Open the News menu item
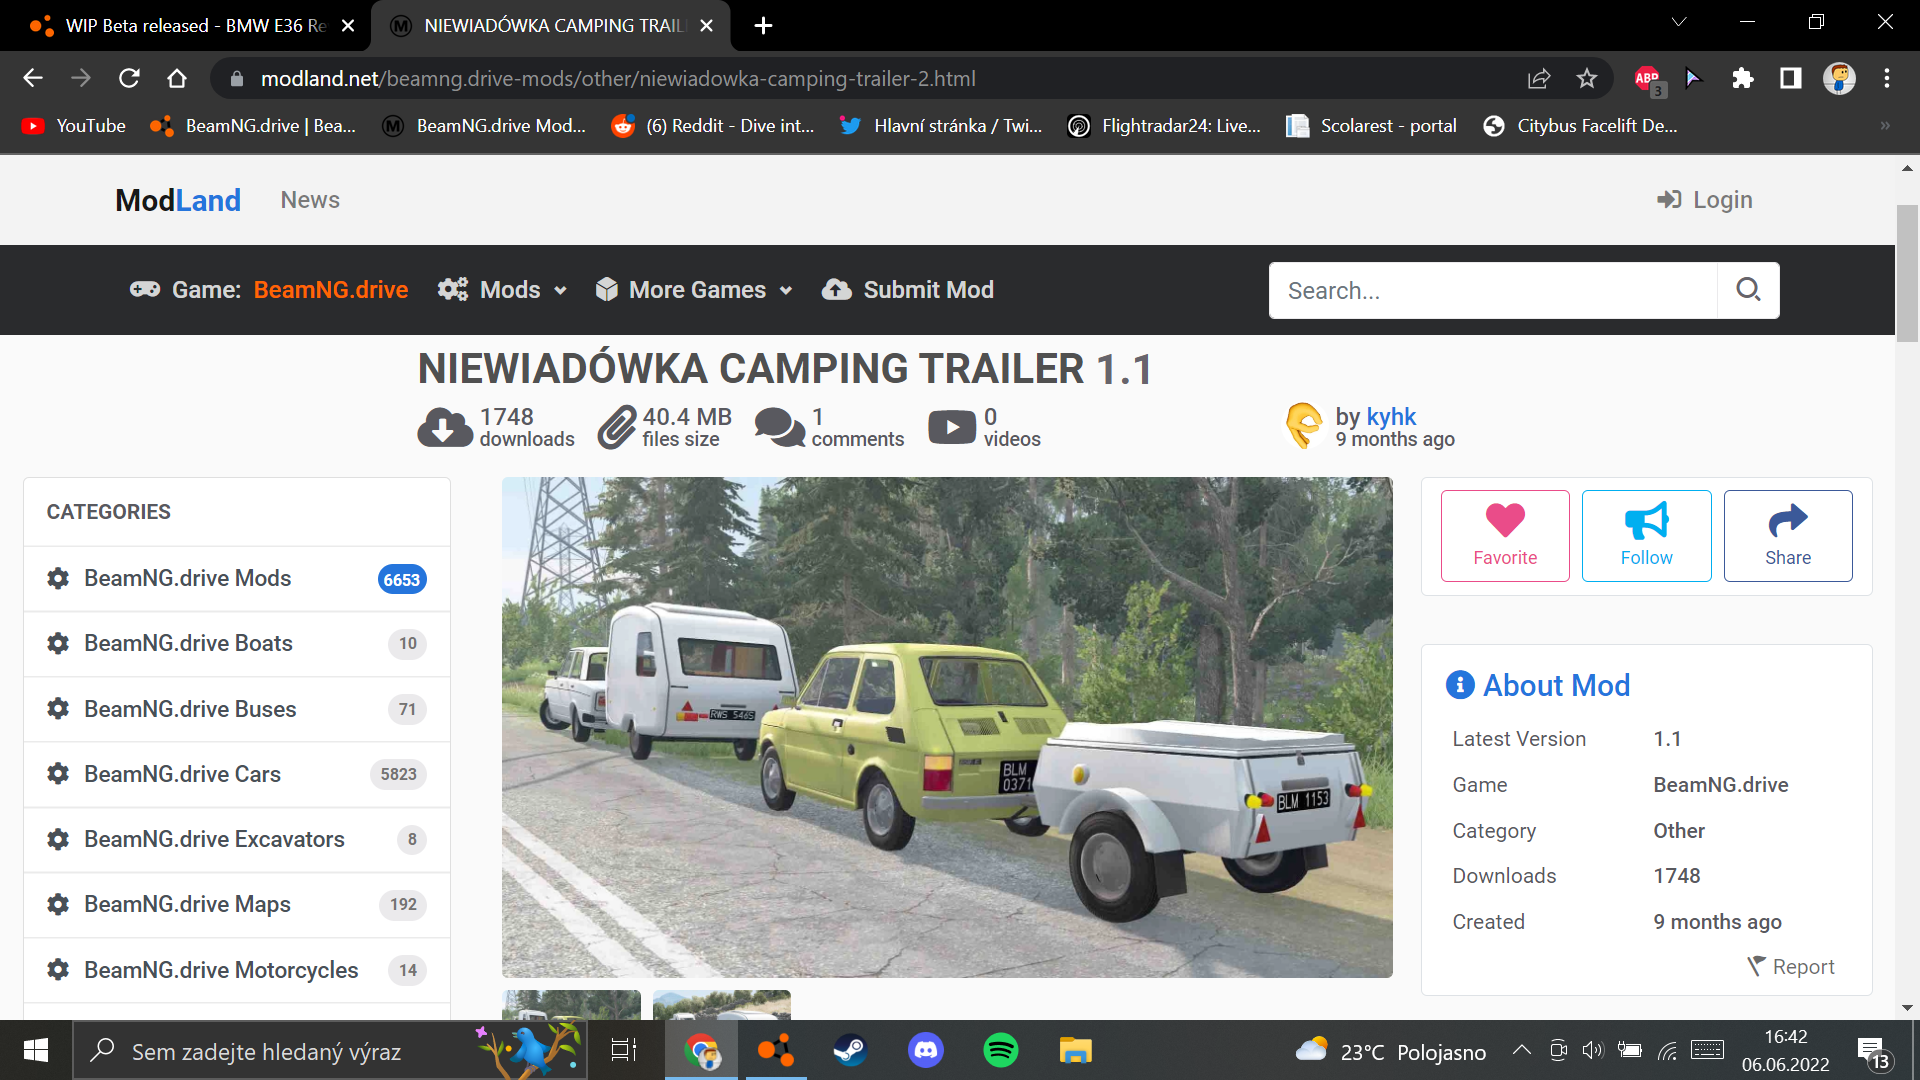 coord(310,200)
